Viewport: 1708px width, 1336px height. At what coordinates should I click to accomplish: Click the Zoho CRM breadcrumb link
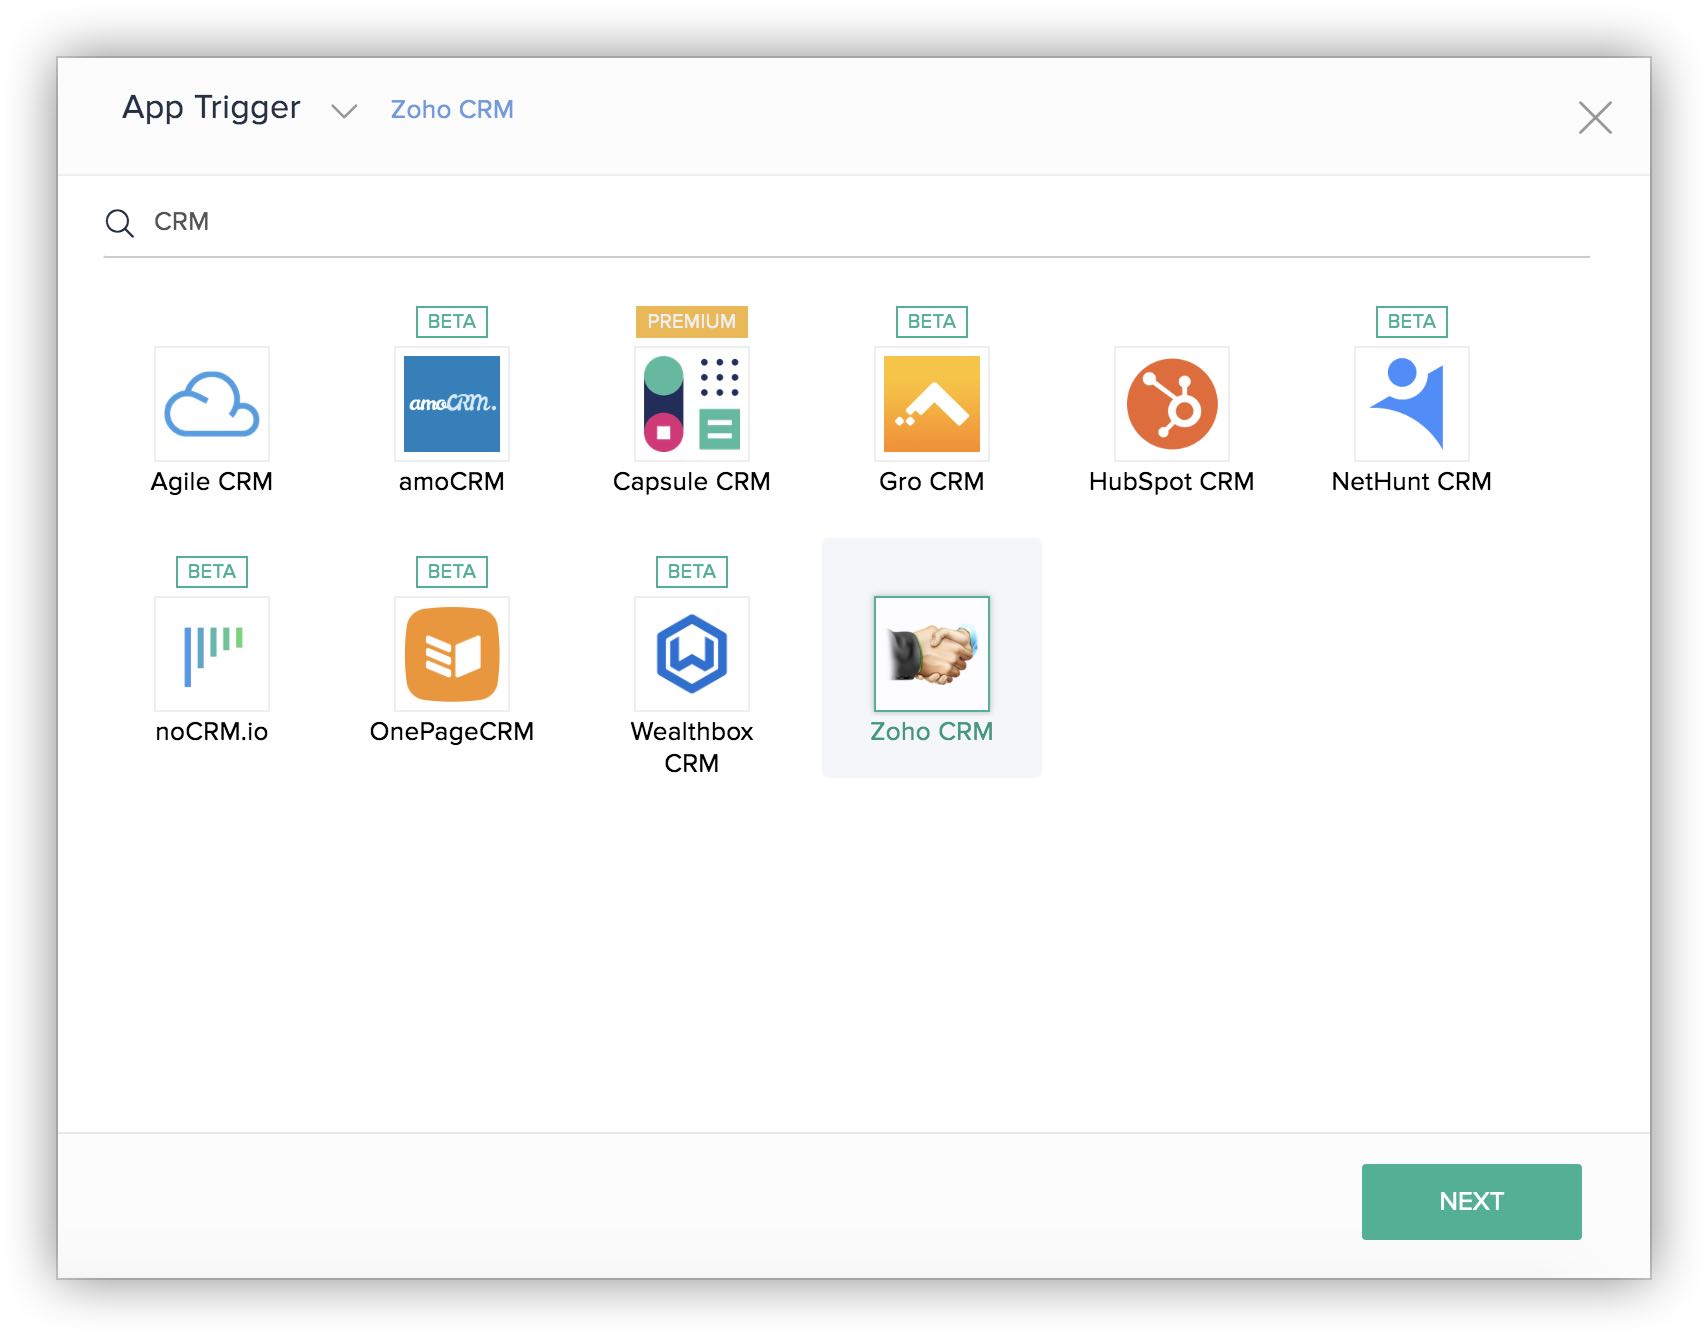[x=452, y=109]
